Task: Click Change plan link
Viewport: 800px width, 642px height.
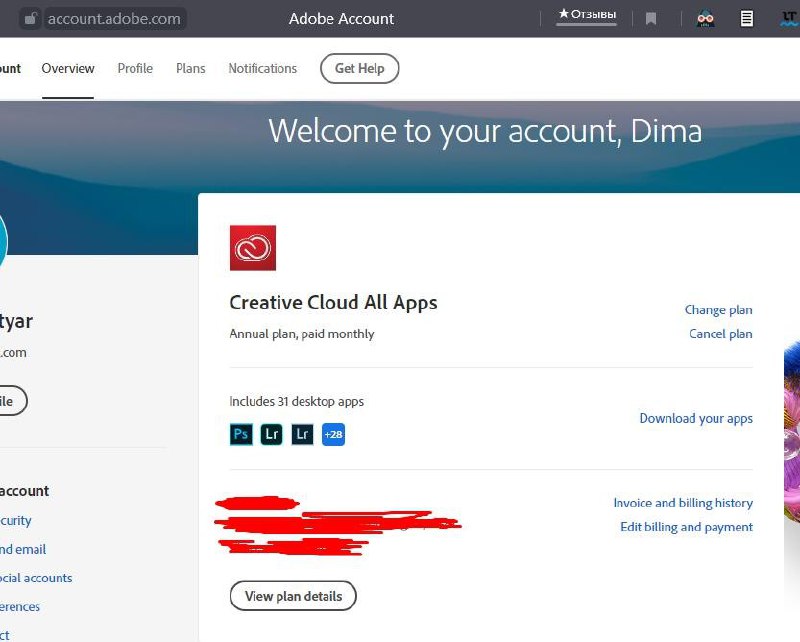Action: pos(718,310)
